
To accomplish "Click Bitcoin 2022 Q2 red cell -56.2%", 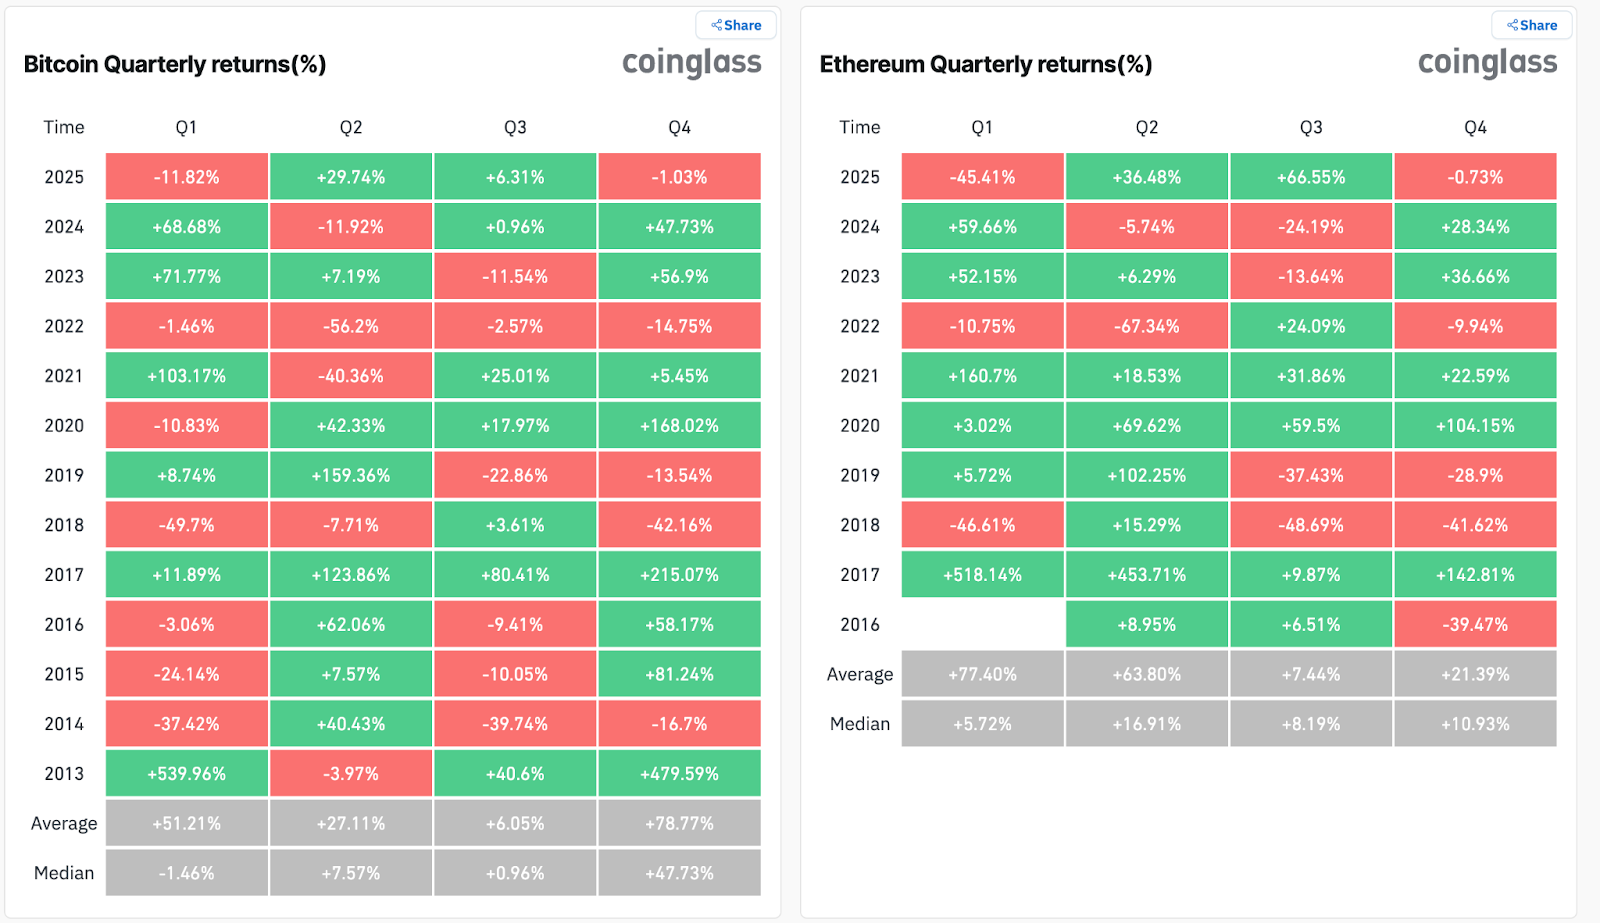I will pos(351,326).
